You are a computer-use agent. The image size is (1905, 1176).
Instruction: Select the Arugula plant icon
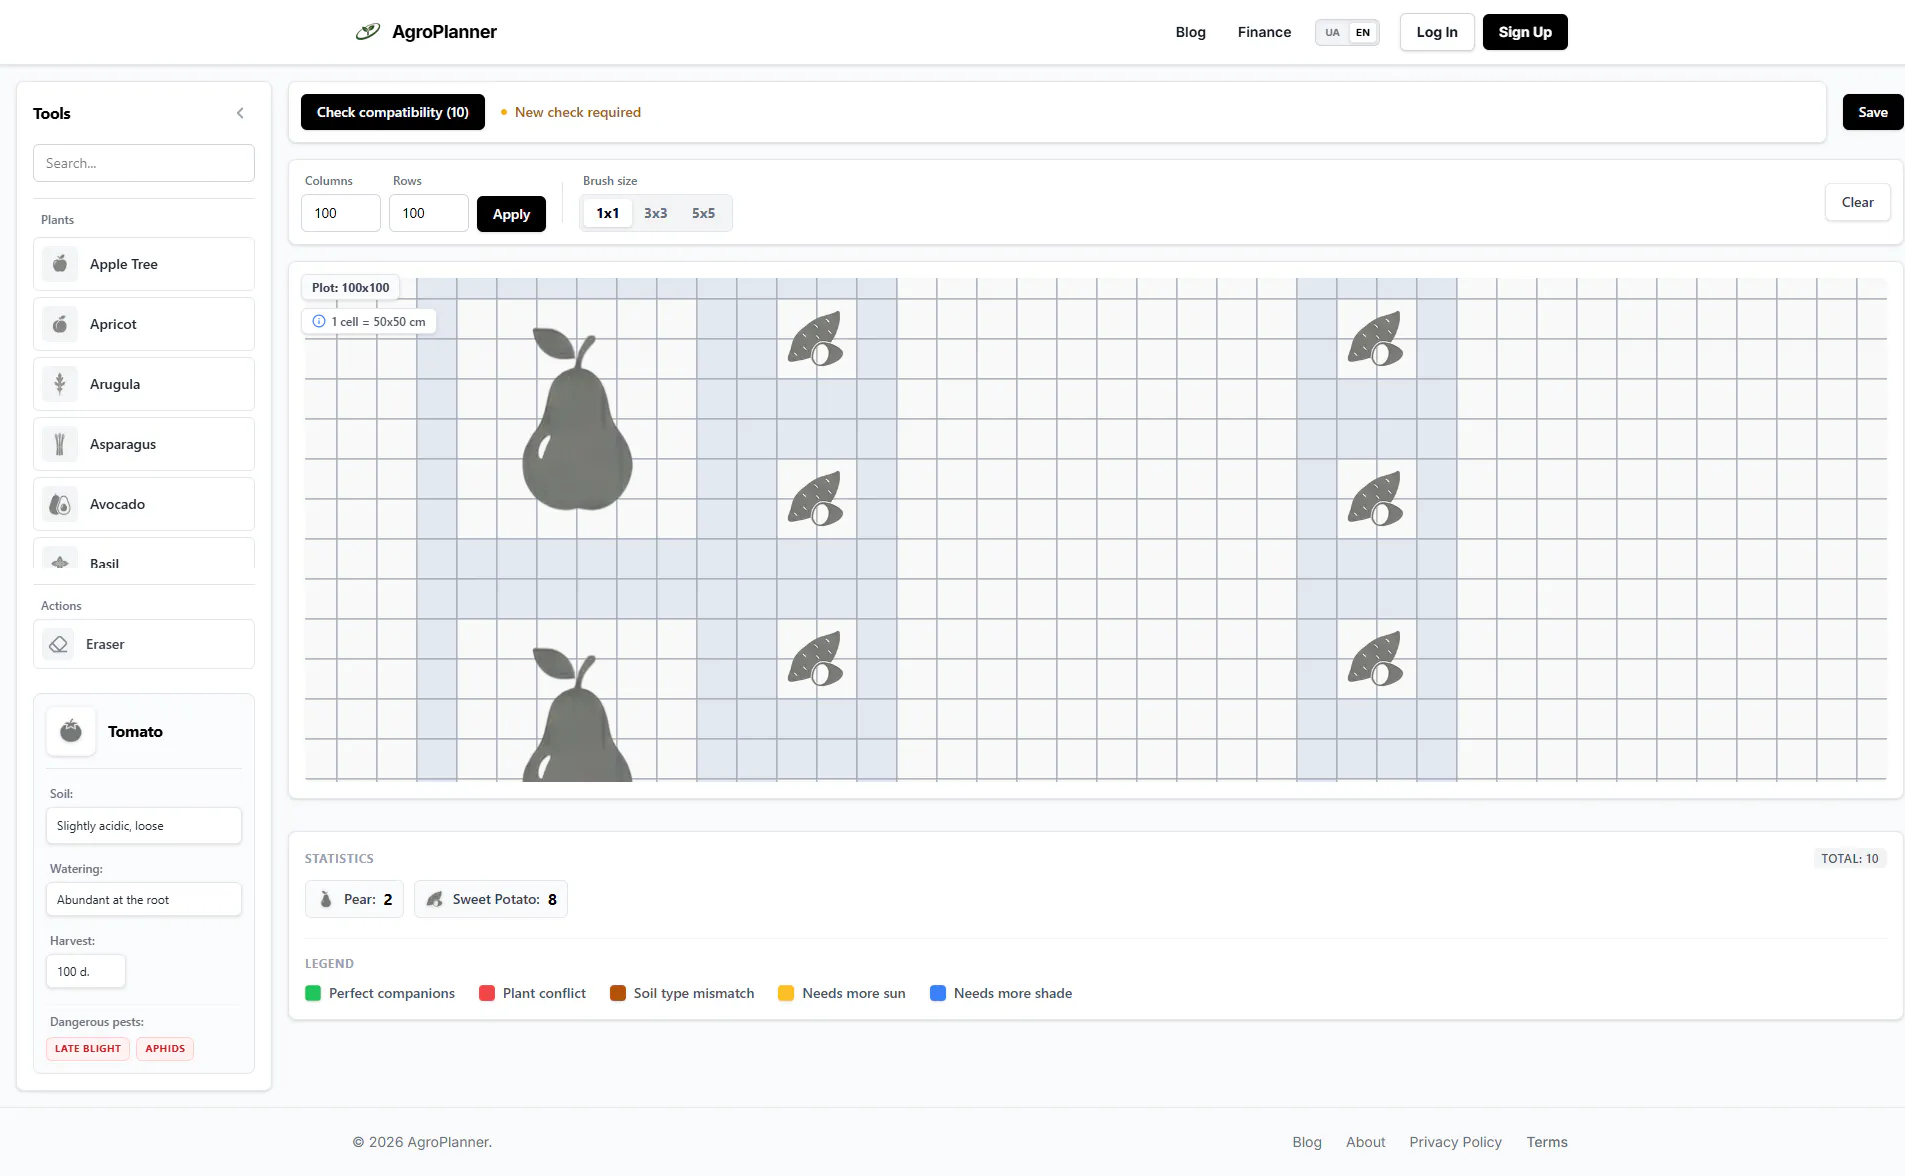[60, 384]
